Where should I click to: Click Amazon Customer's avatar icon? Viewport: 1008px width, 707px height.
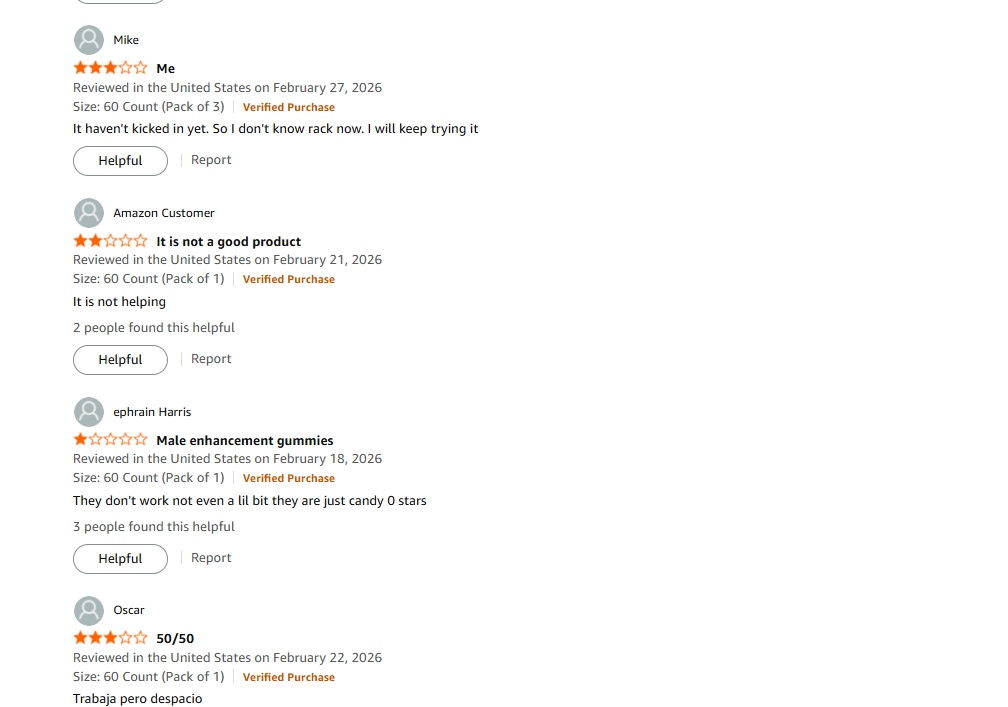[89, 213]
